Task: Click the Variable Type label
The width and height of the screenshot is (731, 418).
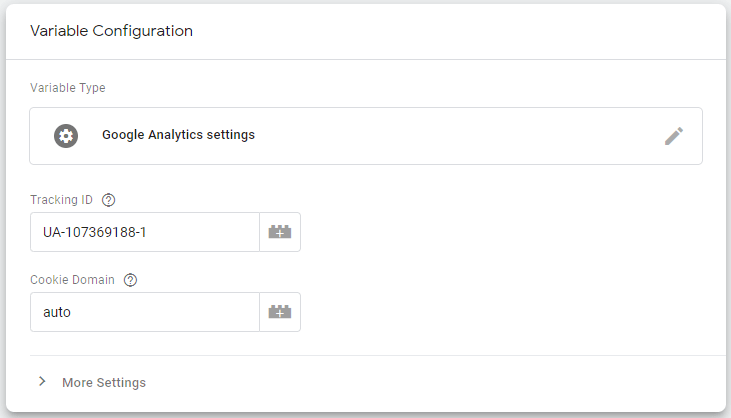Action: pyautogui.click(x=68, y=88)
